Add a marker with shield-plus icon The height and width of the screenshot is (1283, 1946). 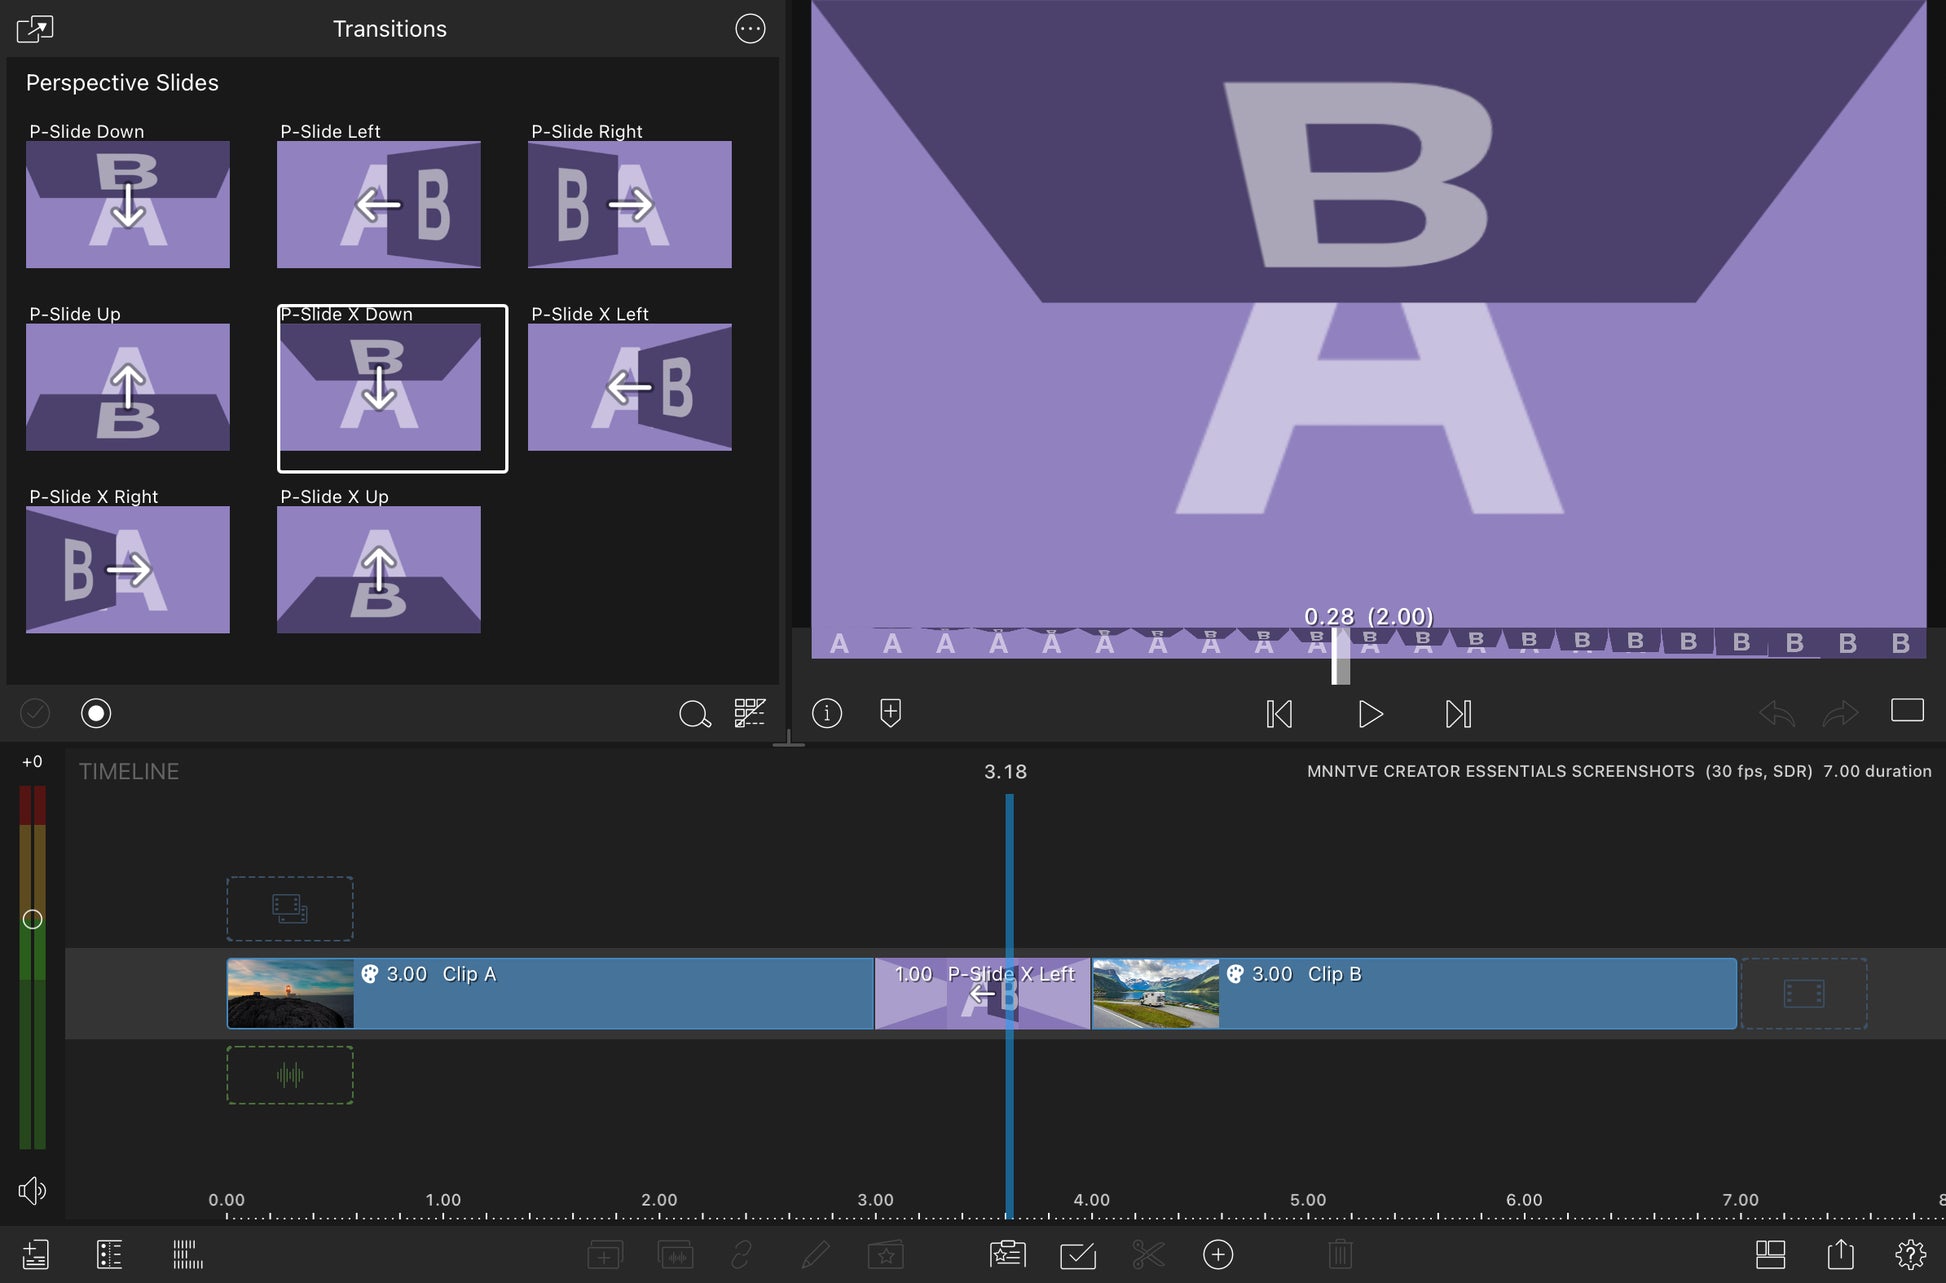pyautogui.click(x=890, y=713)
